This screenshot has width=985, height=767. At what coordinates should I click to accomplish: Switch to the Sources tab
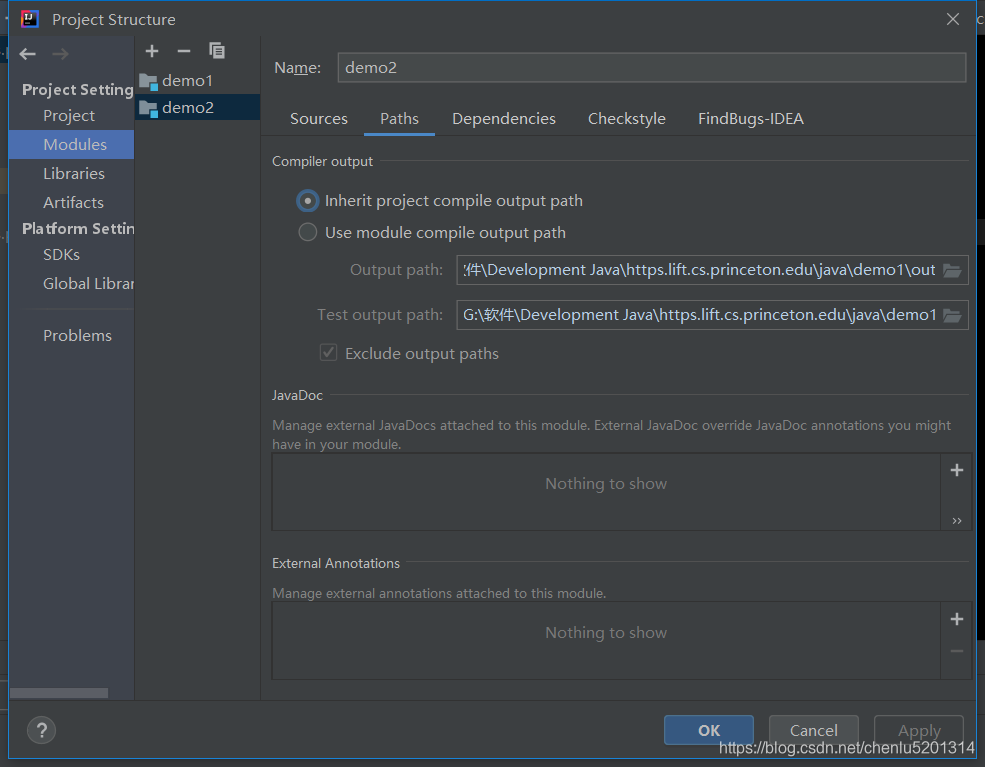[x=318, y=119]
